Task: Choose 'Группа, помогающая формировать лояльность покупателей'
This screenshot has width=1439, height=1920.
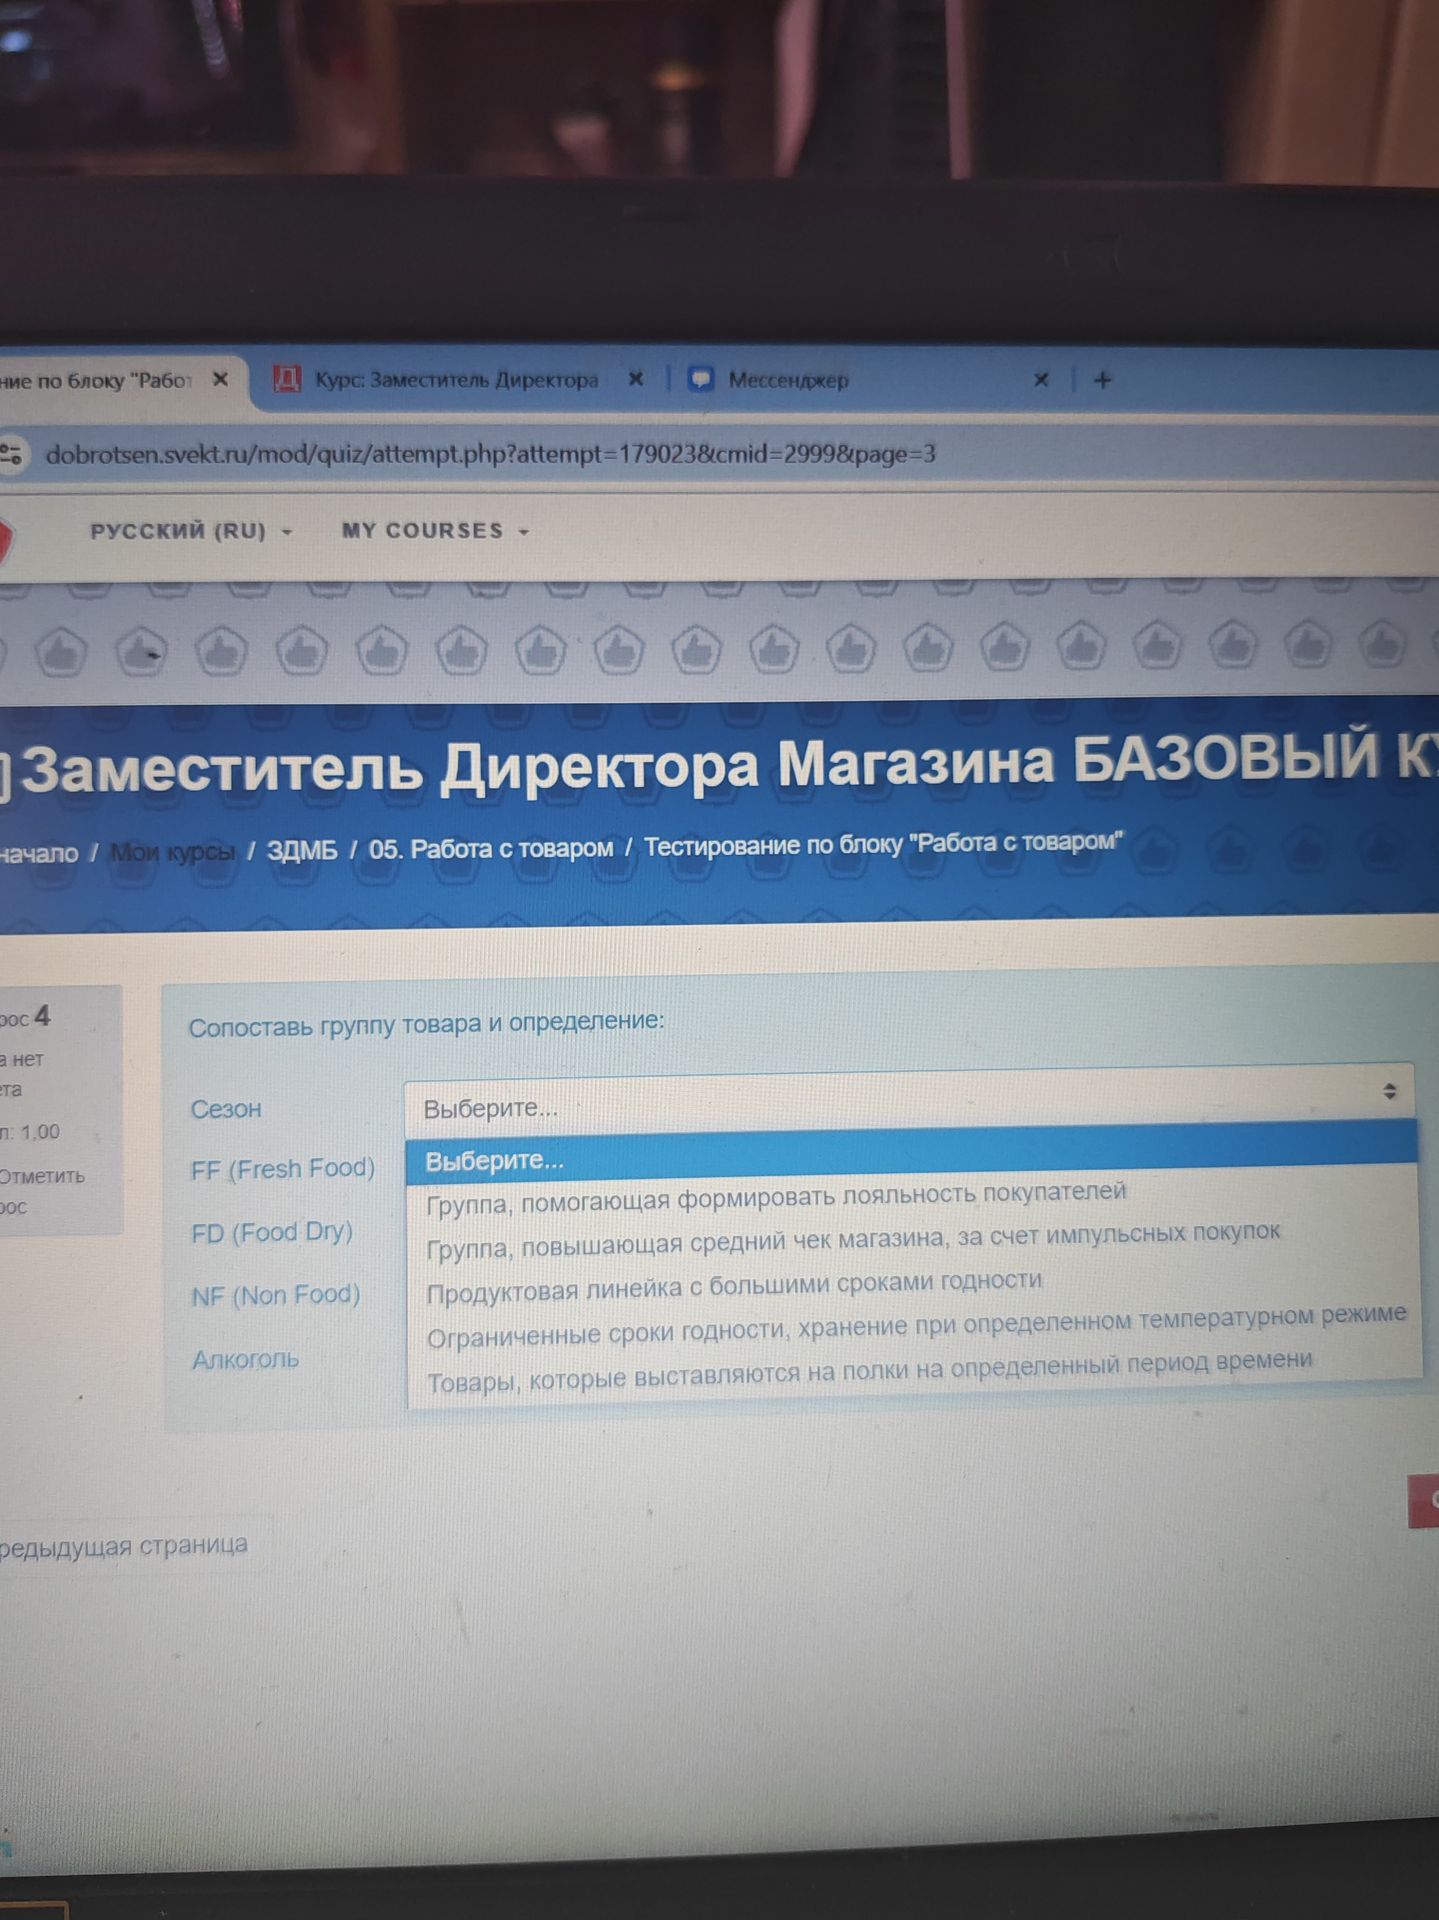Action: (776, 1196)
